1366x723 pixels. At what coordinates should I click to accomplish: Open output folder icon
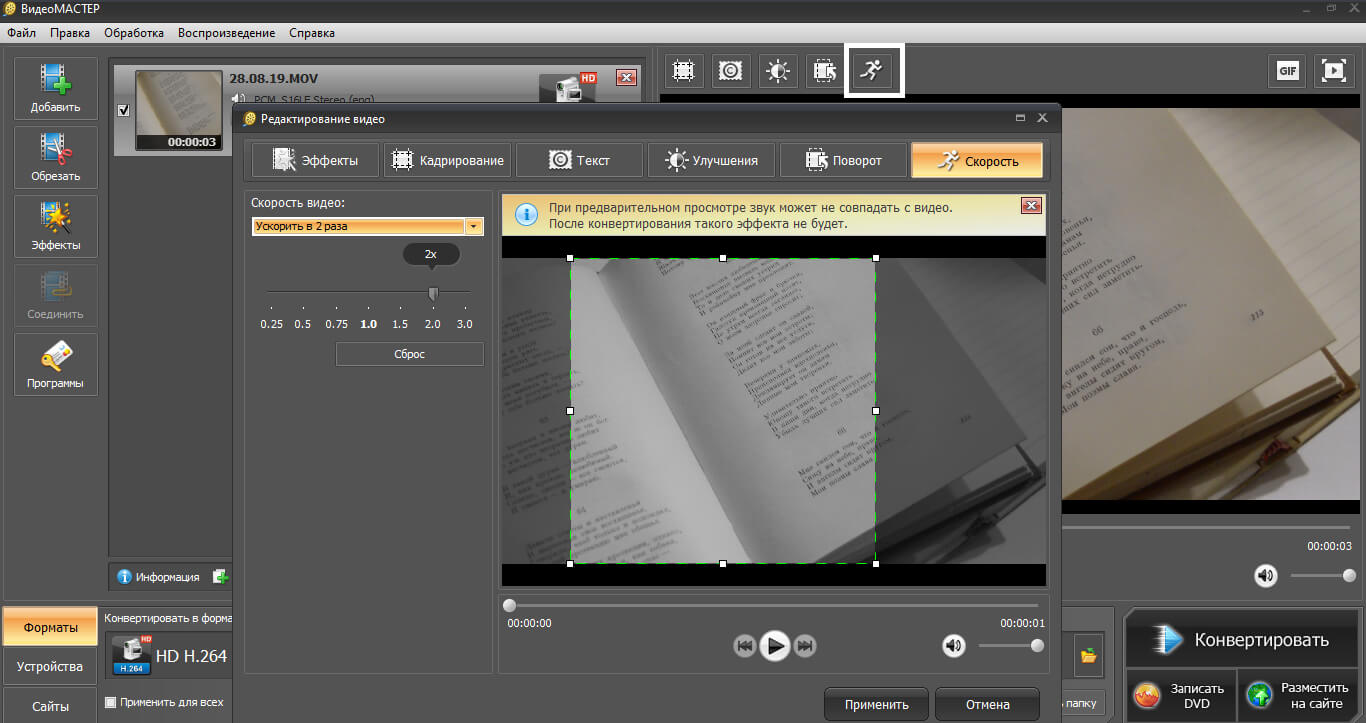click(1088, 656)
